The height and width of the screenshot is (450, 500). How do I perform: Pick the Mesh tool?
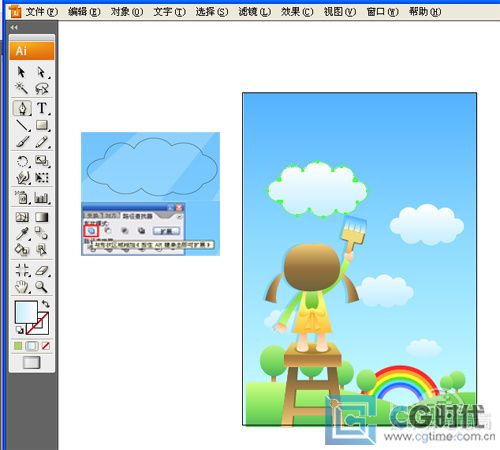(x=22, y=217)
